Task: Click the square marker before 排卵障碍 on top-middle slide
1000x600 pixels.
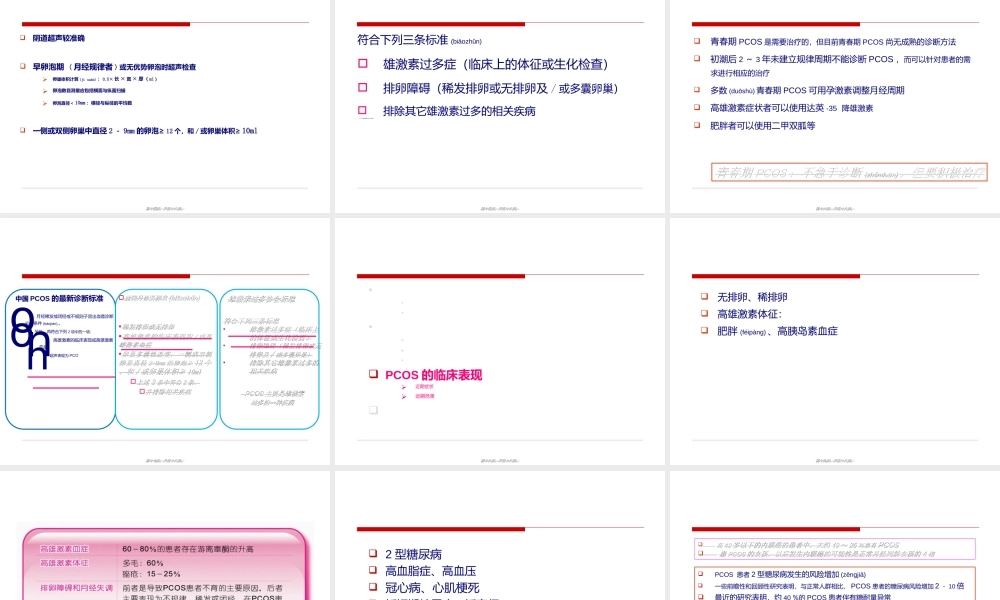Action: coord(365,87)
